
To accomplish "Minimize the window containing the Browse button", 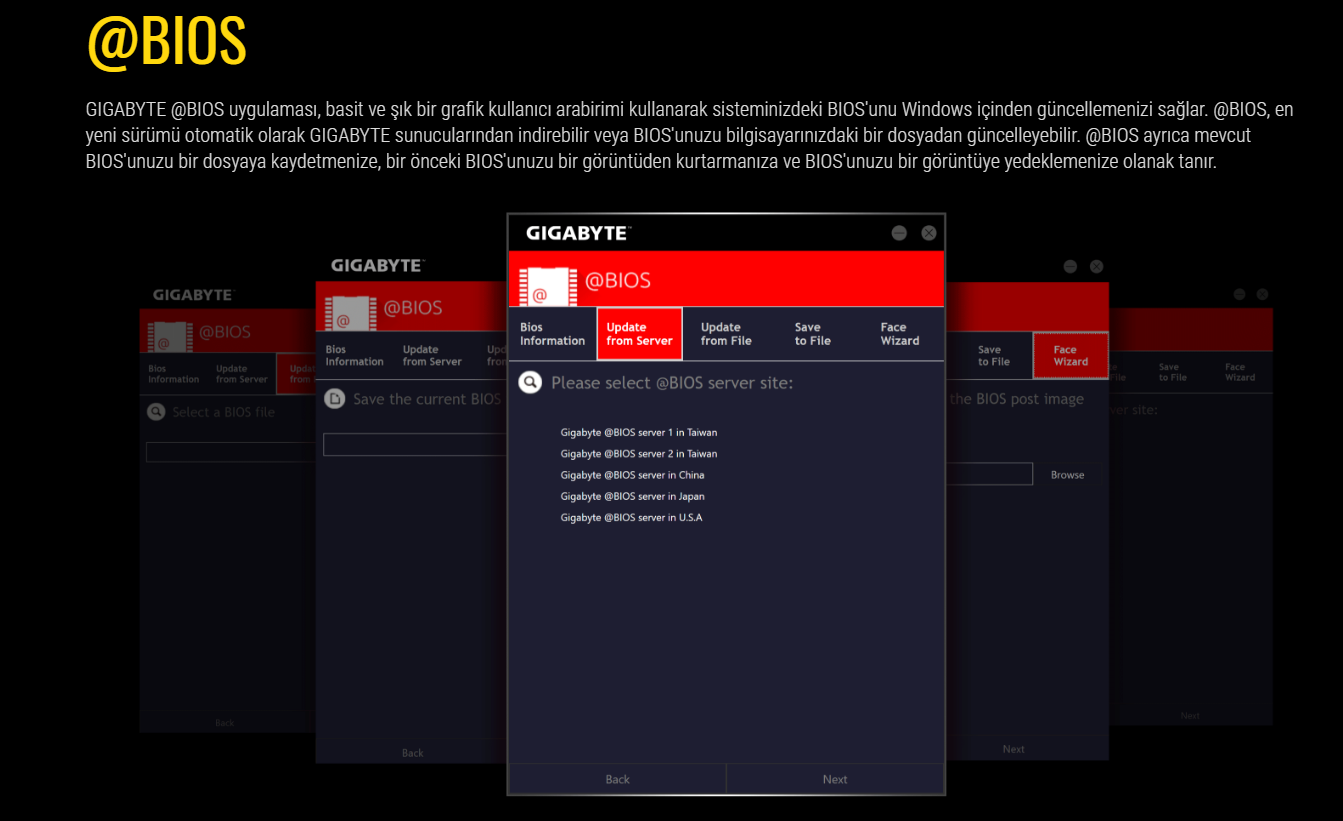I will [1070, 267].
